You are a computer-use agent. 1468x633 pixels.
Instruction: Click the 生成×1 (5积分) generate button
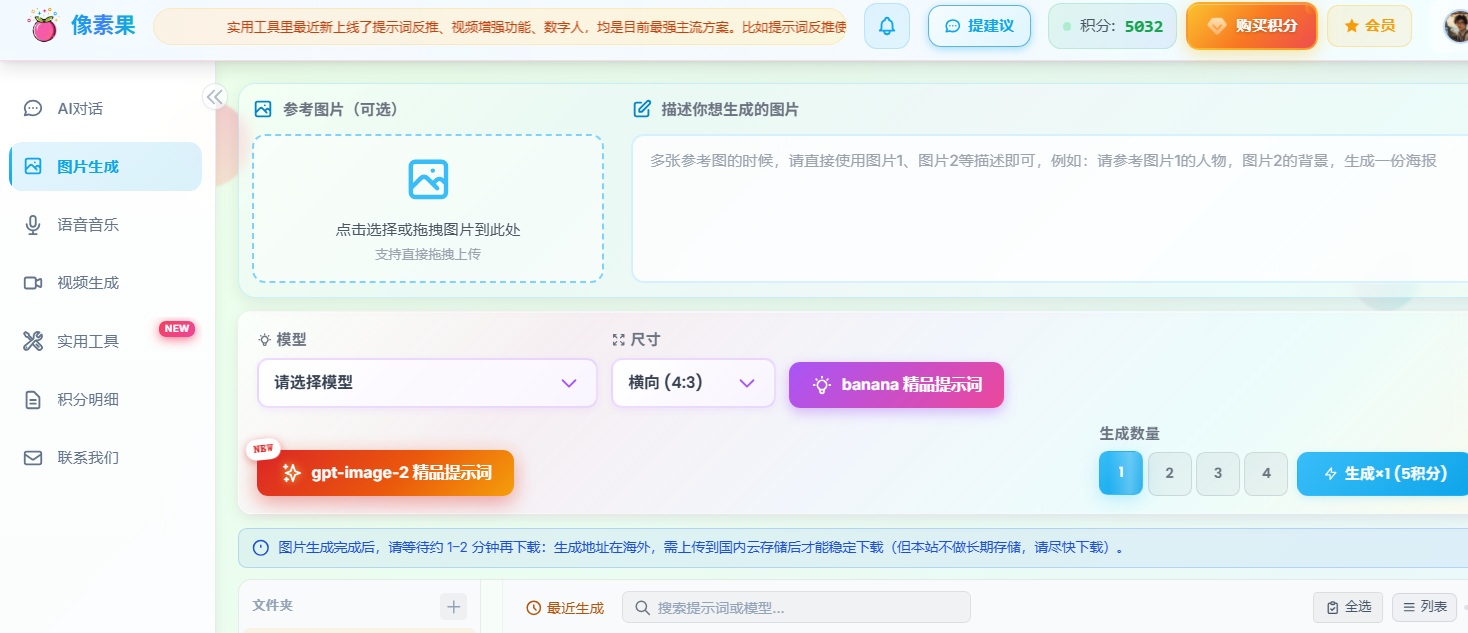[1382, 474]
